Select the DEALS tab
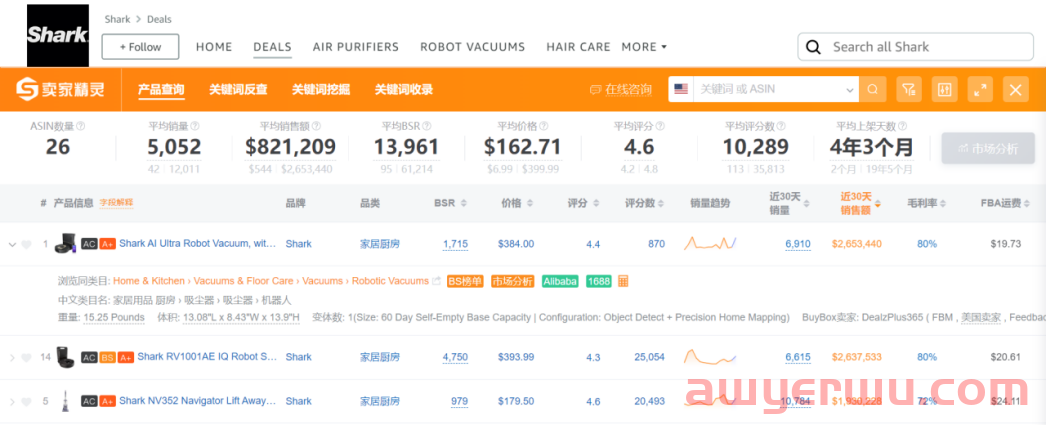This screenshot has height=425, width=1046. pyautogui.click(x=272, y=47)
